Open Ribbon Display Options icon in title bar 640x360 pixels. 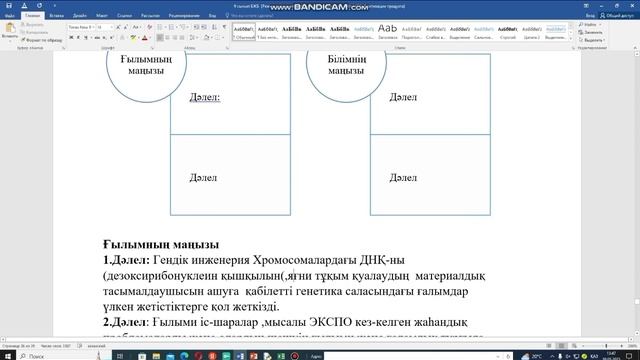coord(586,6)
